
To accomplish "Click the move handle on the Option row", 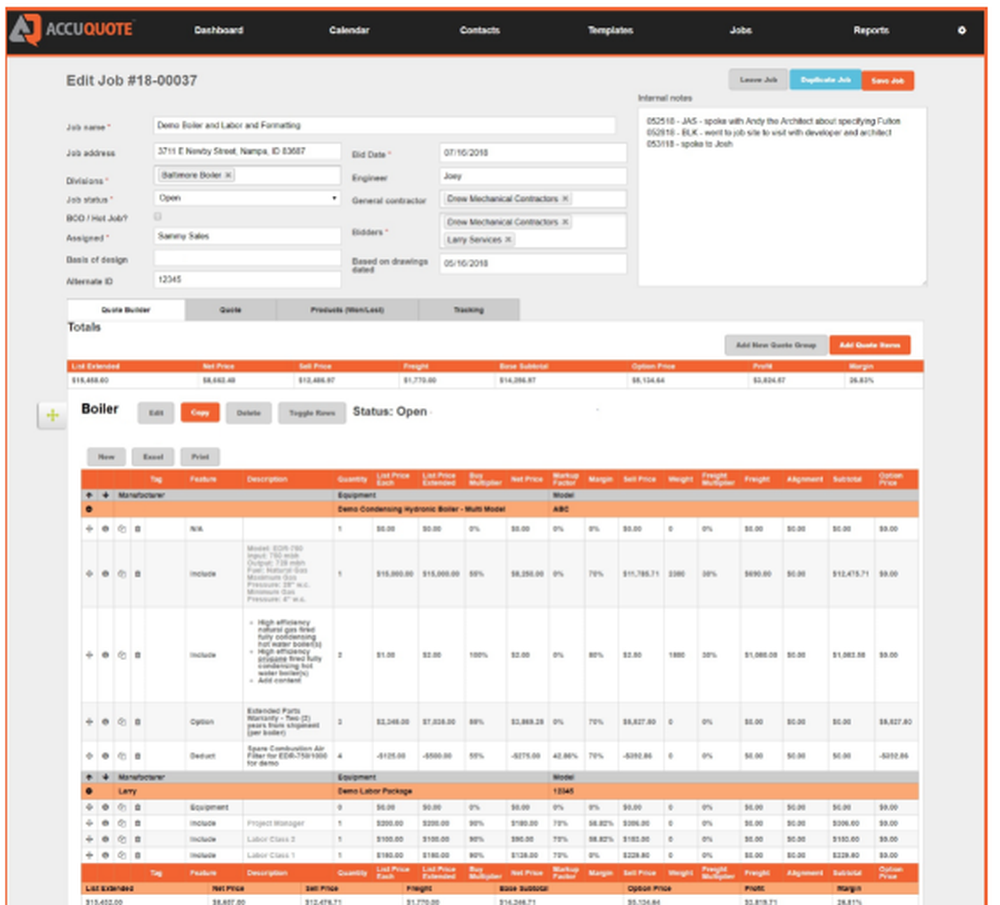I will [89, 722].
